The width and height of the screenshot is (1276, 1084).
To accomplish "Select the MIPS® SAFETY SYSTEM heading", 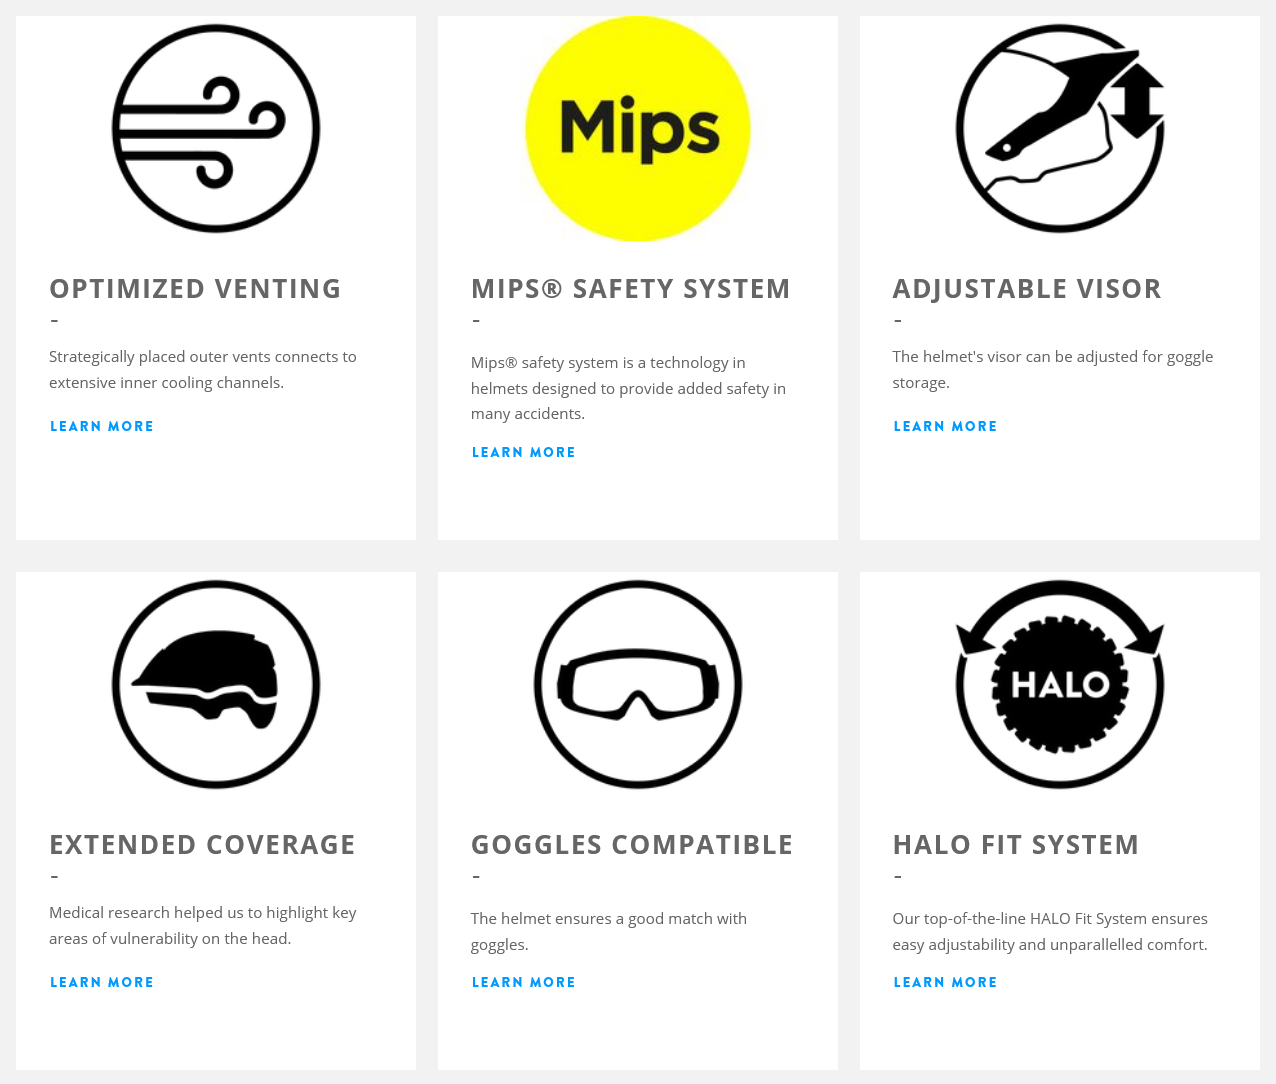I will [x=631, y=289].
